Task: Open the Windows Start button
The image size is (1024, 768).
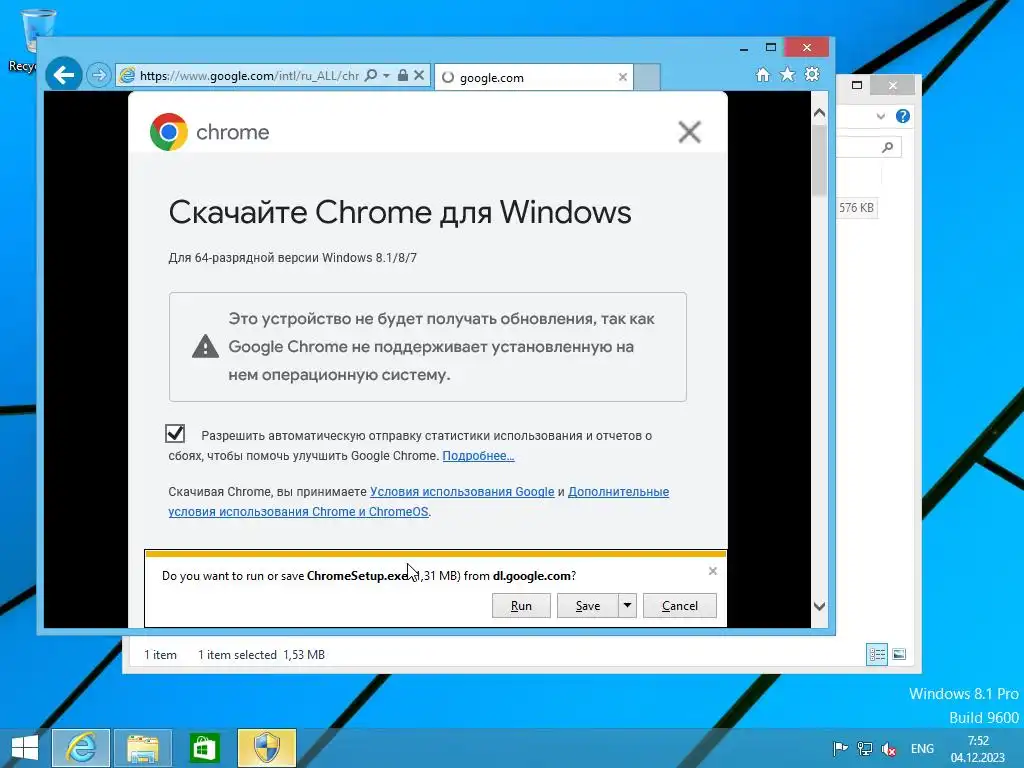Action: (x=25, y=748)
